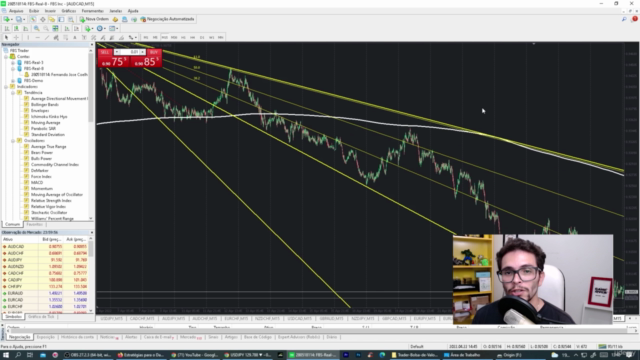Switch timeframe to M30

174,38
